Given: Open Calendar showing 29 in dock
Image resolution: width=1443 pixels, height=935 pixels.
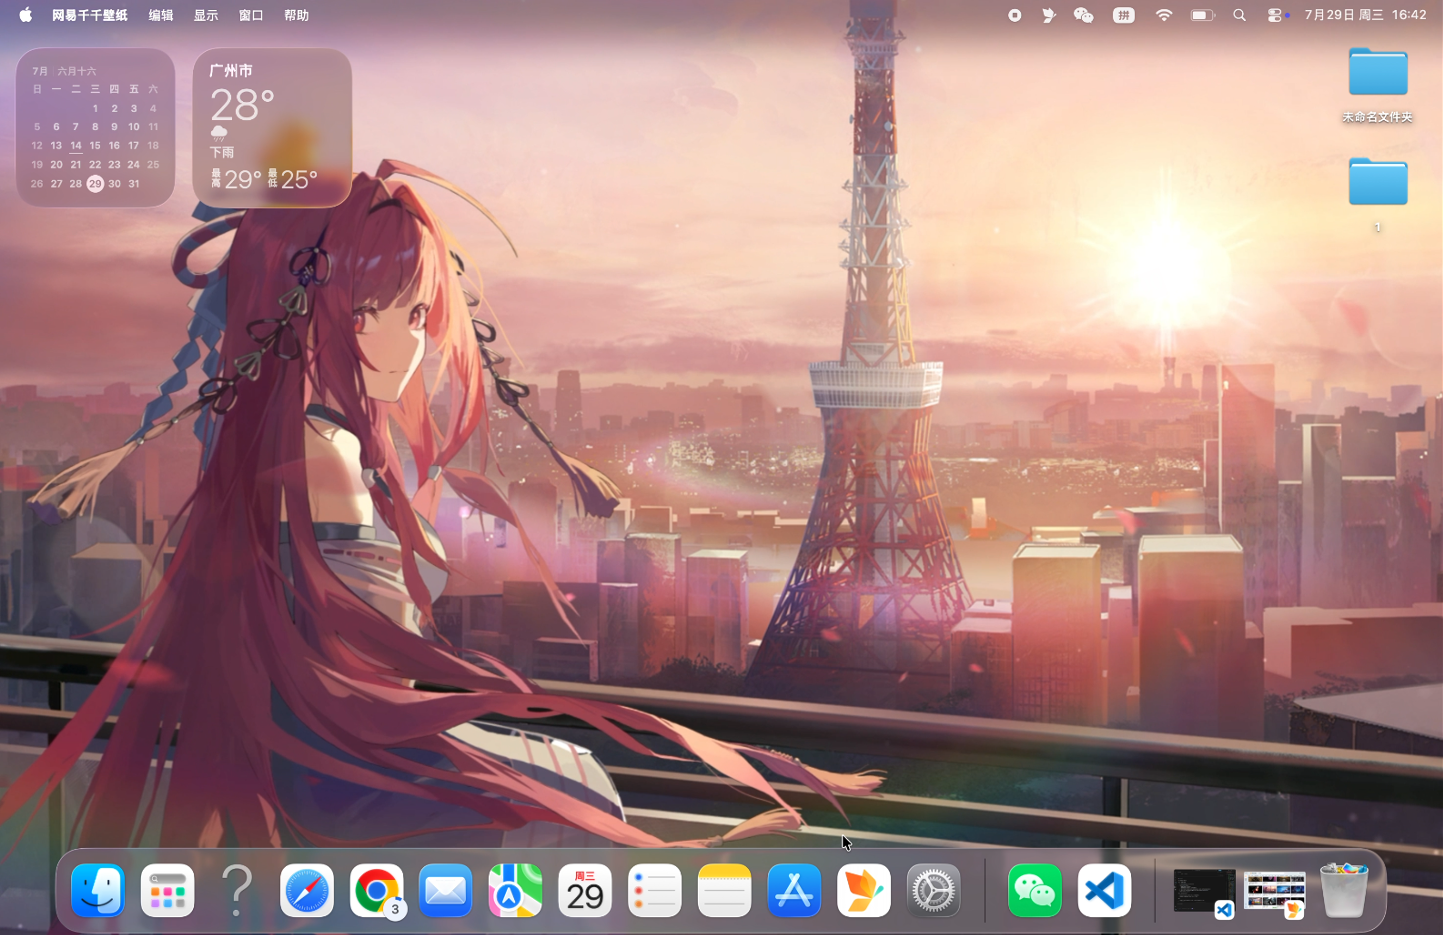Looking at the screenshot, I should tap(585, 890).
